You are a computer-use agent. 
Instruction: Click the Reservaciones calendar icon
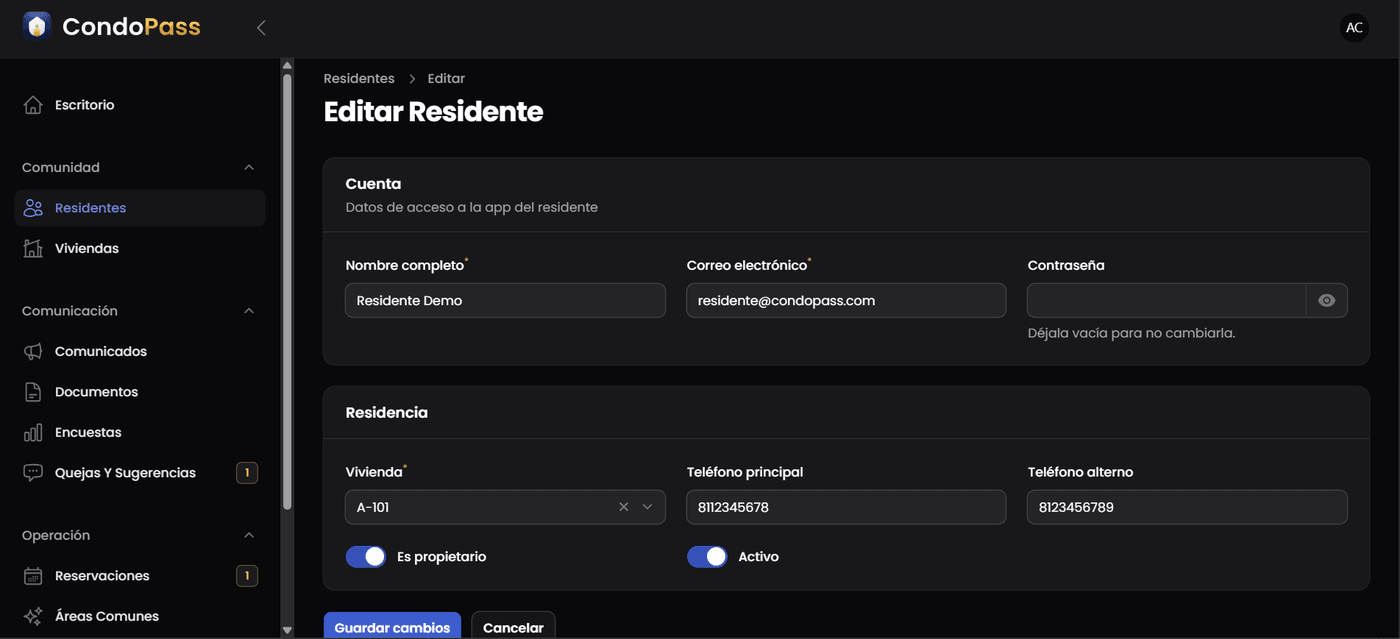tap(33, 576)
